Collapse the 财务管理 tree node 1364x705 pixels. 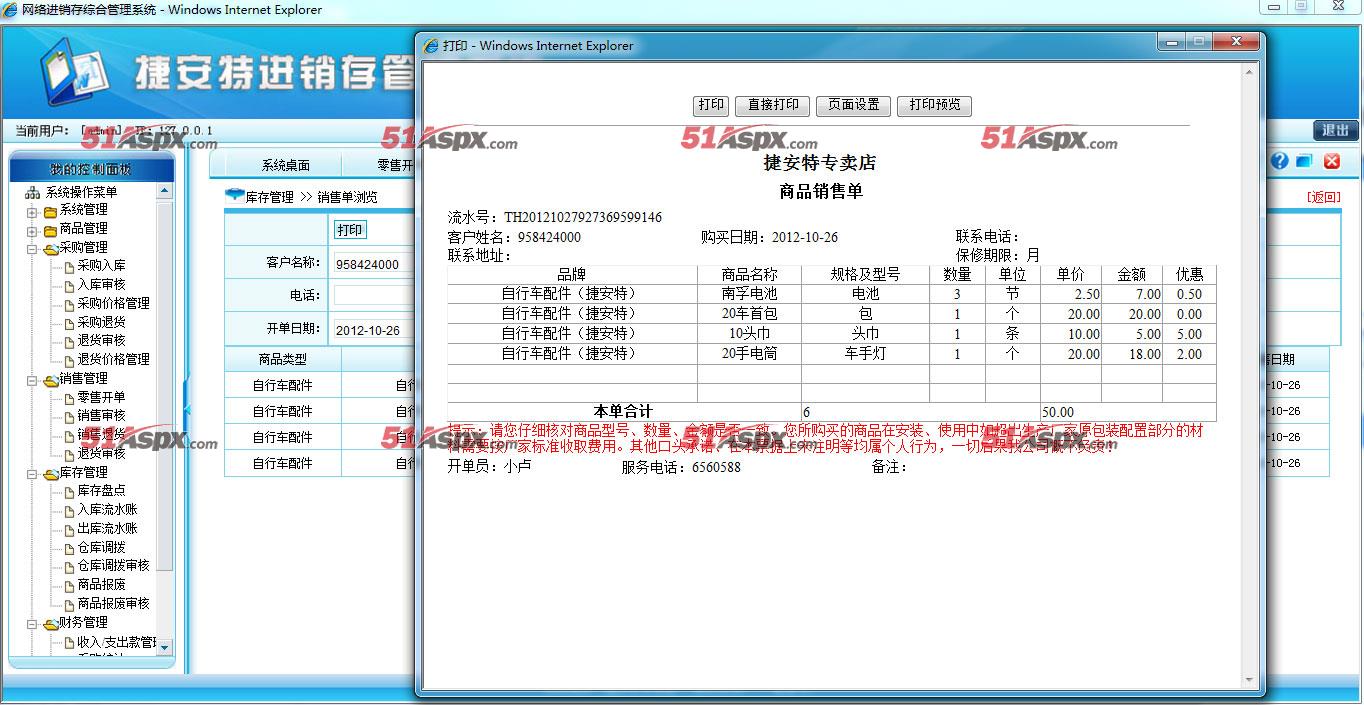coord(32,625)
